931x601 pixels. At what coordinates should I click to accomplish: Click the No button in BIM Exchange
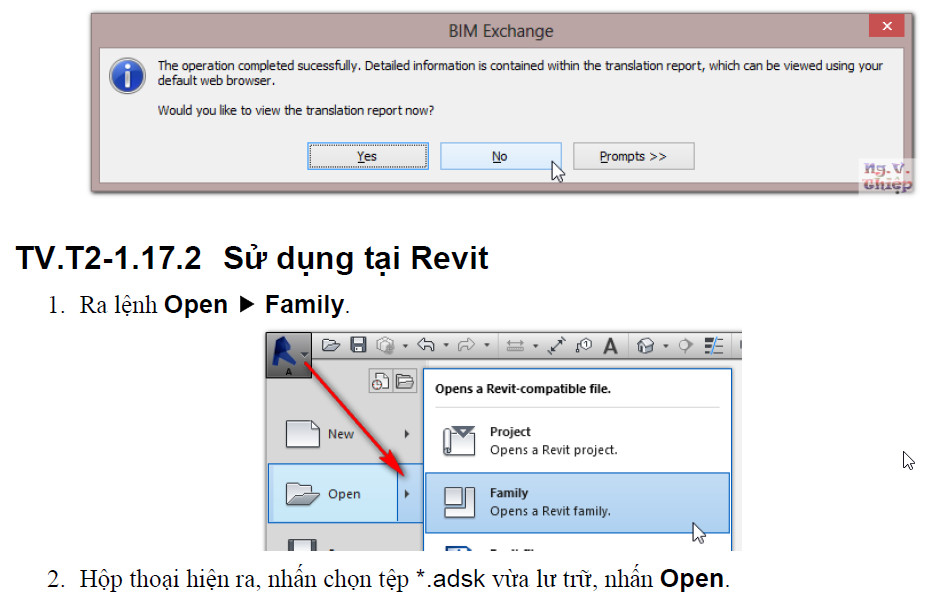point(501,156)
